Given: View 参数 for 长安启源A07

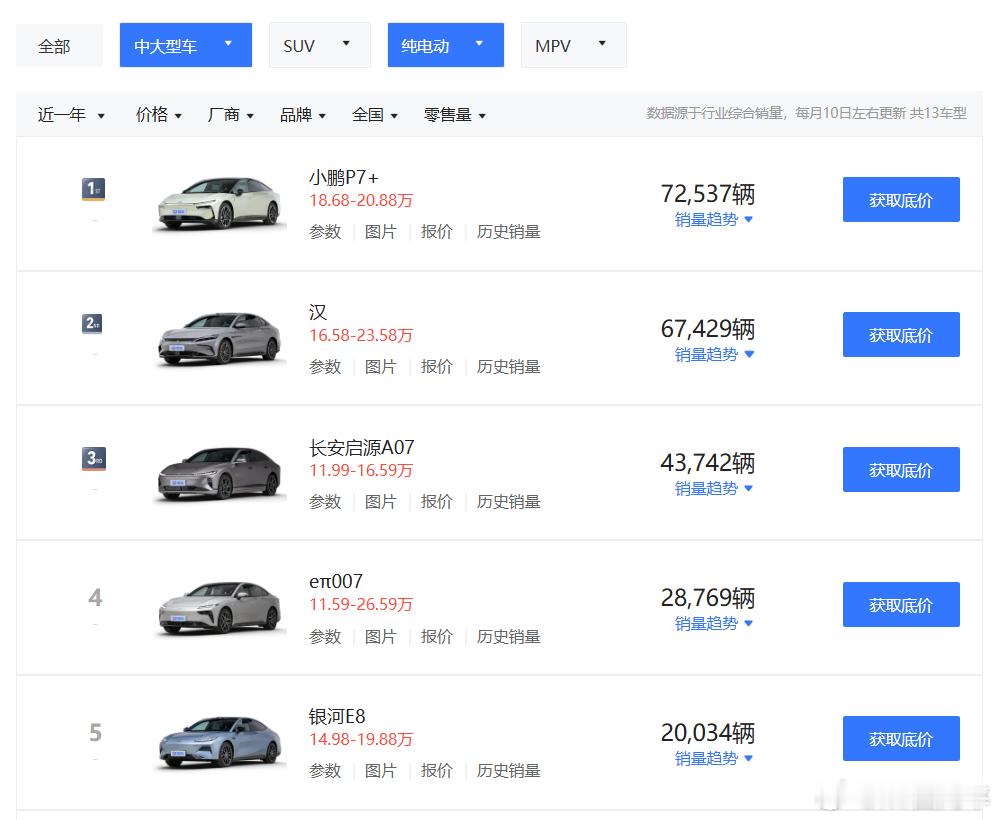Looking at the screenshot, I should pyautogui.click(x=325, y=502).
